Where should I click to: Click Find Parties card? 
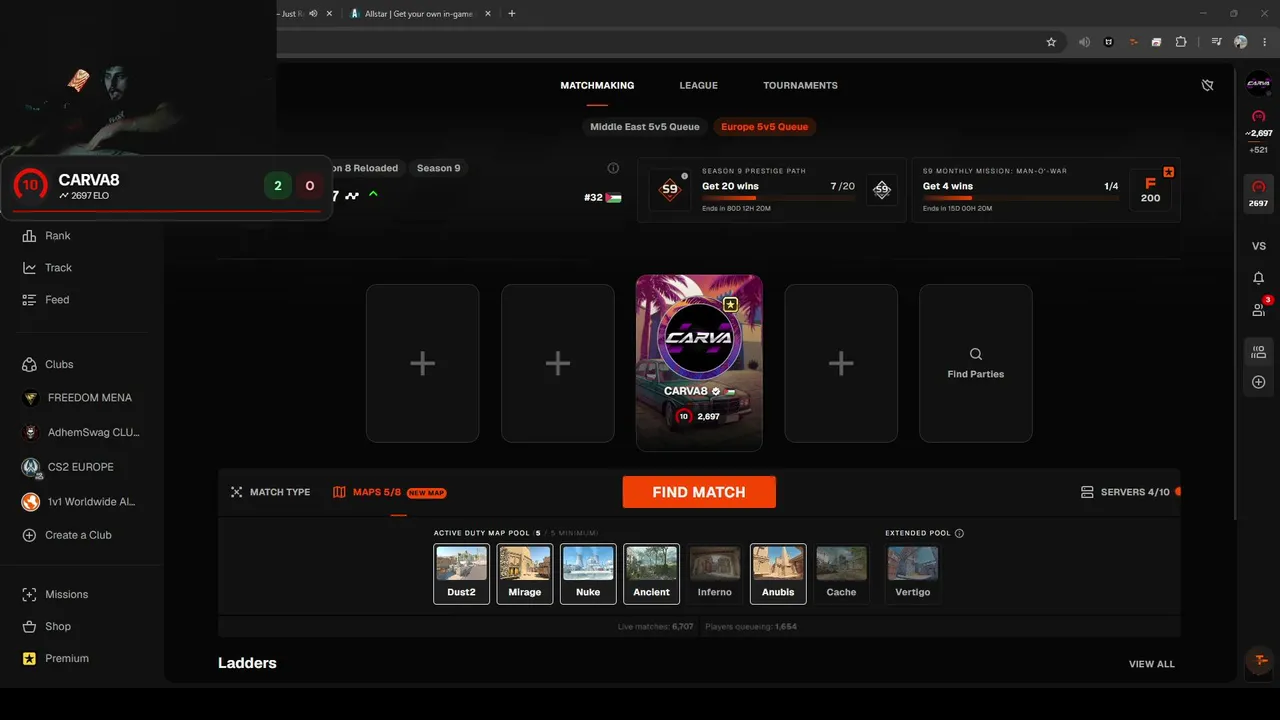point(975,363)
